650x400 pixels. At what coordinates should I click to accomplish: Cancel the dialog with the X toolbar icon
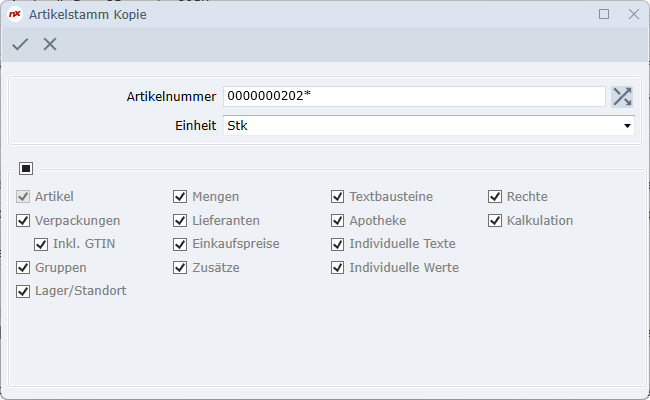(50, 44)
